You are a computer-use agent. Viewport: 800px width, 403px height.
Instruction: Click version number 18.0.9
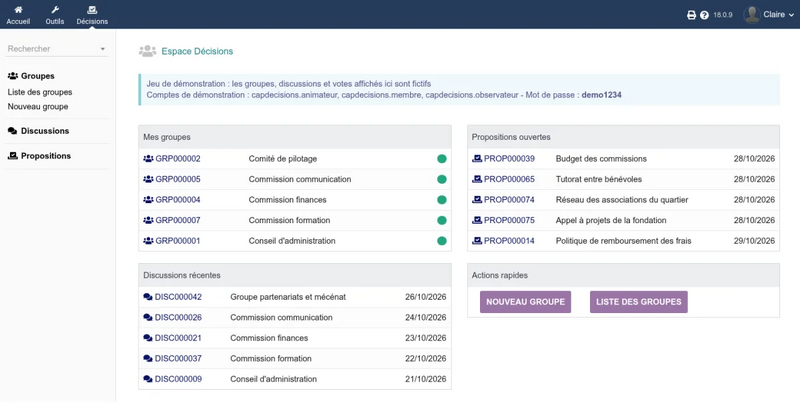coord(723,15)
